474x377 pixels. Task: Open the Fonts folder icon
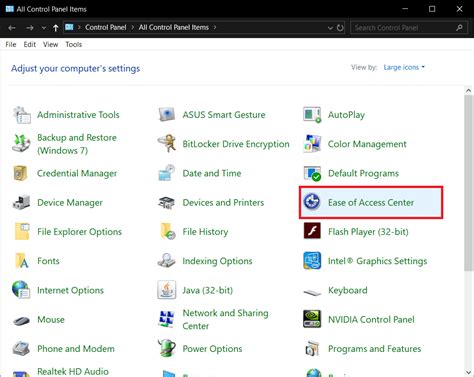[22, 261]
